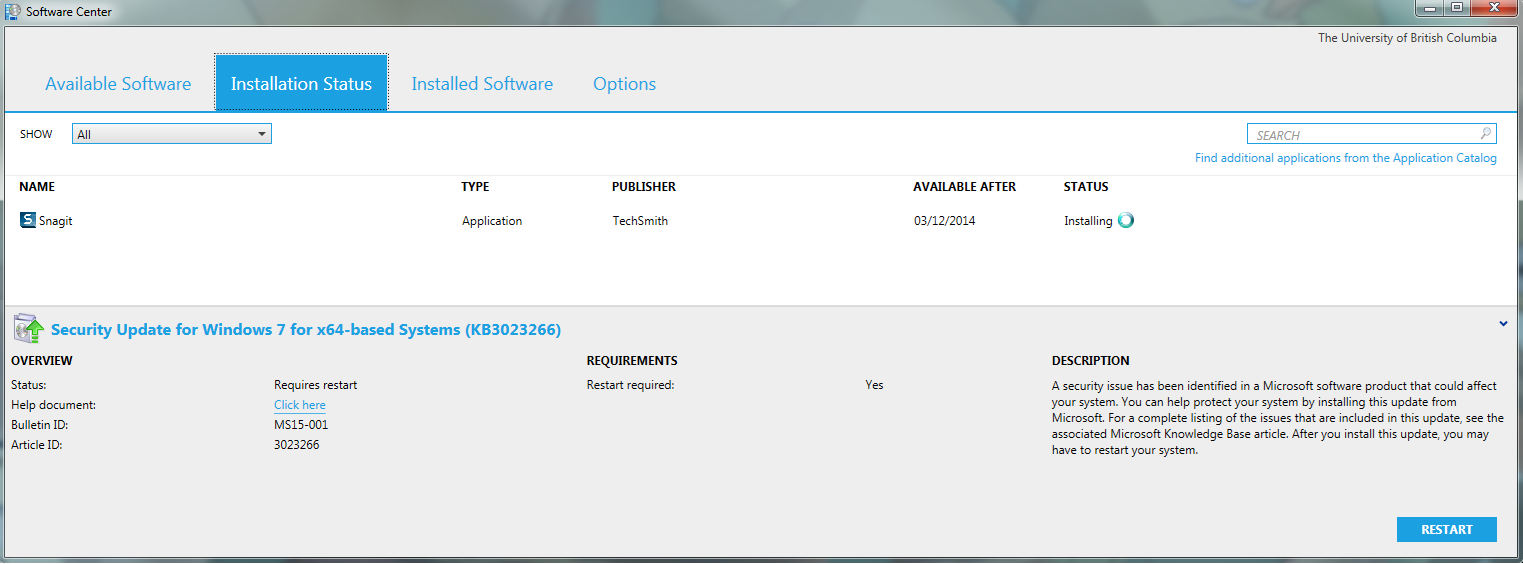Click The University of British Columbia label
Image resolution: width=1523 pixels, height=564 pixels.
click(x=1407, y=38)
